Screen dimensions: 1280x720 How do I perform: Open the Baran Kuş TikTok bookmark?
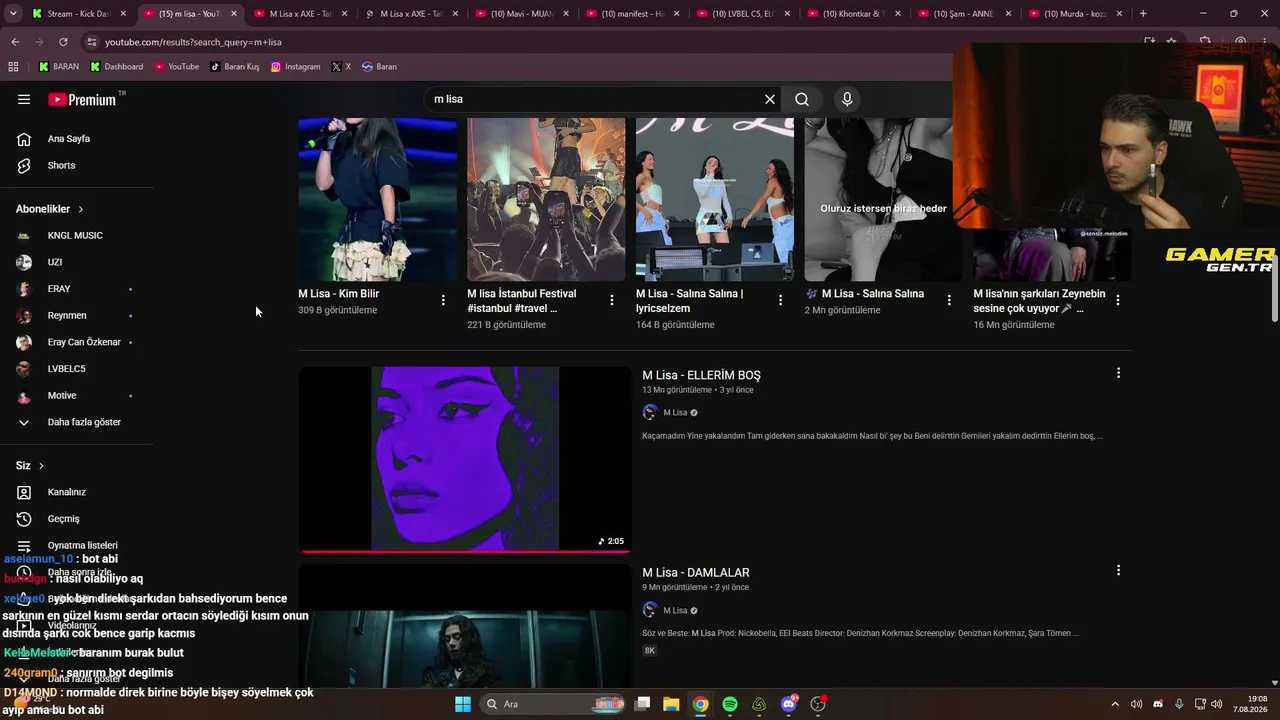coord(235,67)
